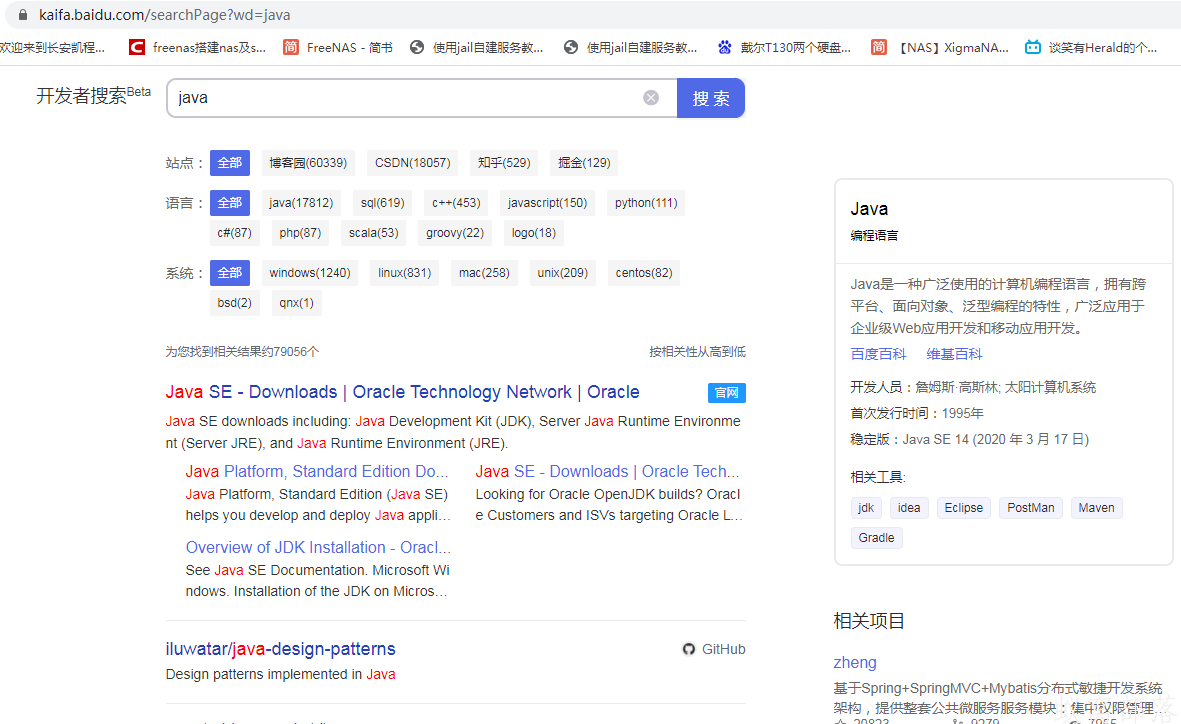Open Java SE - Downloads Oracle Tech sub-result
This screenshot has width=1181, height=724.
click(x=607, y=472)
